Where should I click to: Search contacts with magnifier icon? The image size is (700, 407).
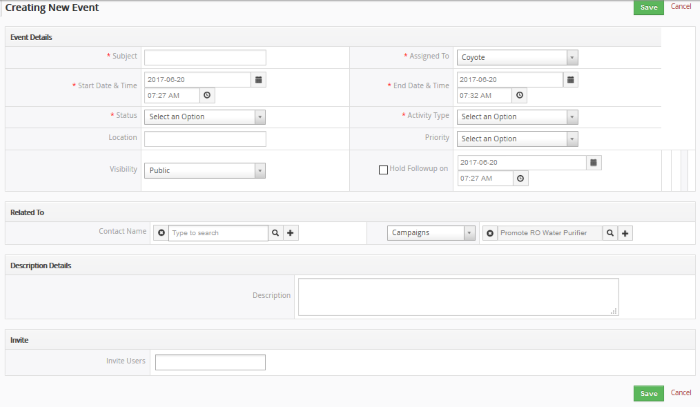point(275,233)
